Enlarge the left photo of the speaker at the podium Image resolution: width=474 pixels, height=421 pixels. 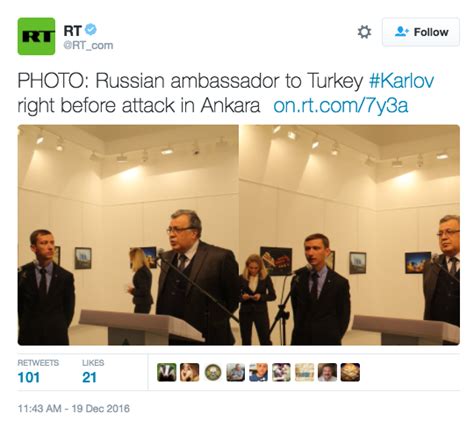click(x=128, y=235)
